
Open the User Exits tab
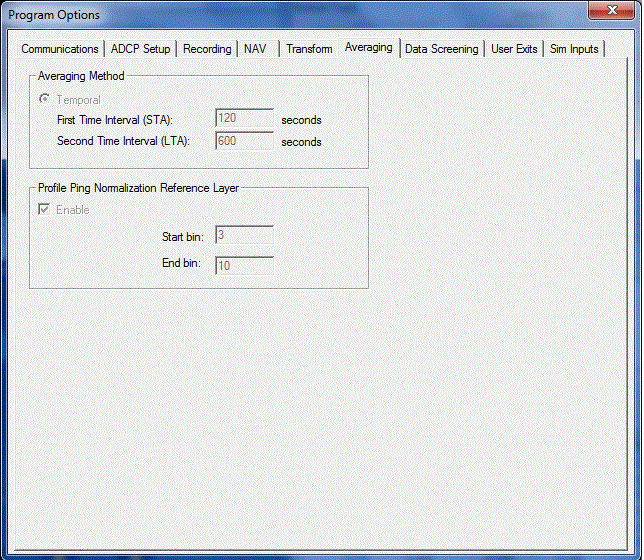[x=515, y=49]
